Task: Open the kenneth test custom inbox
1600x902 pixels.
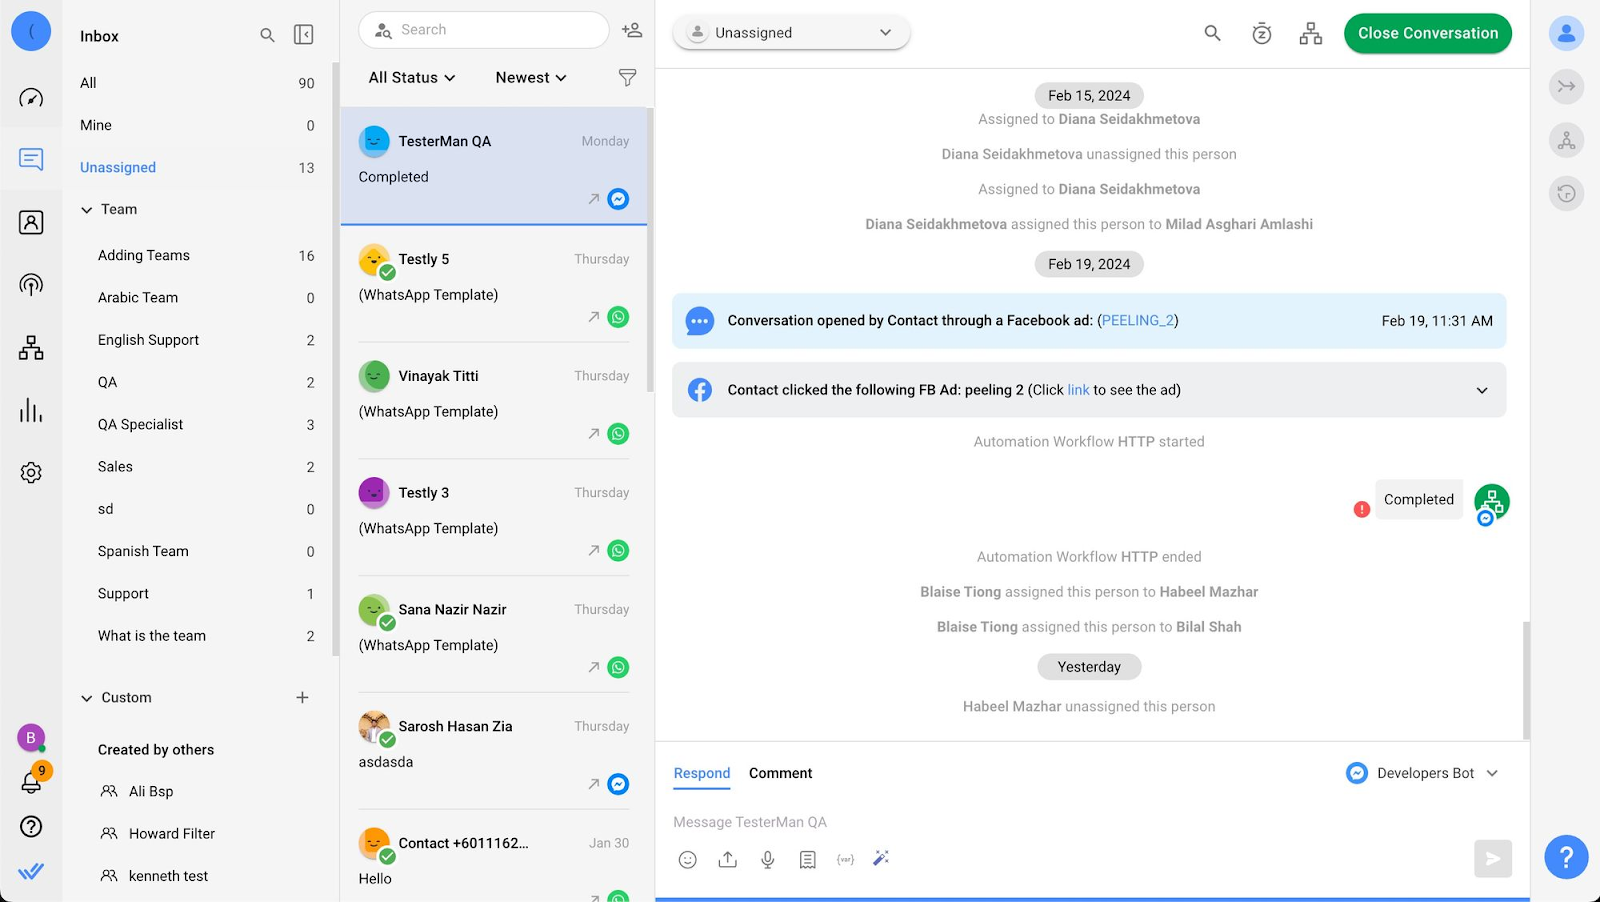Action: tap(197, 876)
